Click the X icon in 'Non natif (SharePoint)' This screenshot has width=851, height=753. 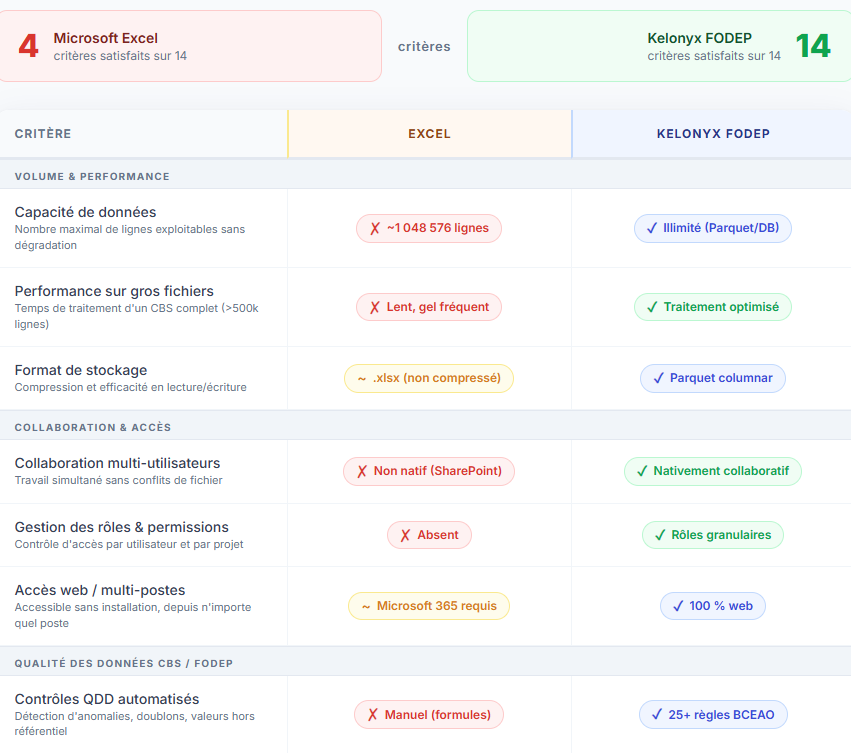point(362,471)
